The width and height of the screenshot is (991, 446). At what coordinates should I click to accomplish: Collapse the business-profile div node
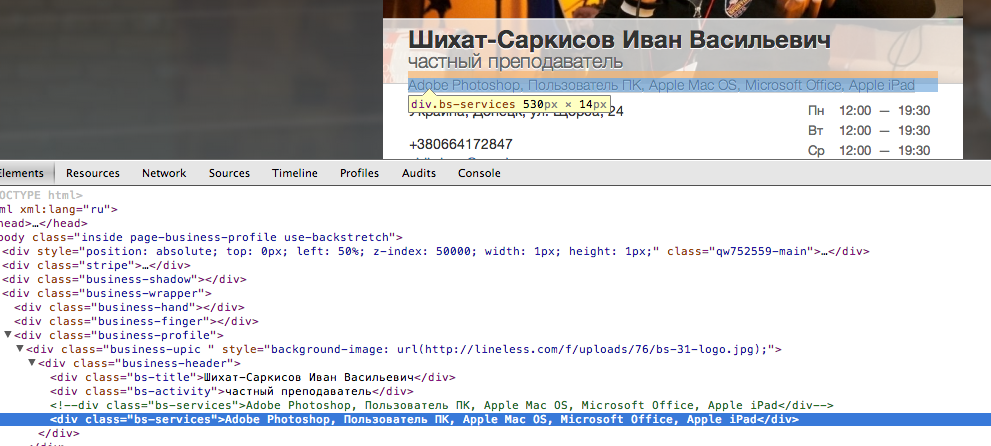[8, 335]
